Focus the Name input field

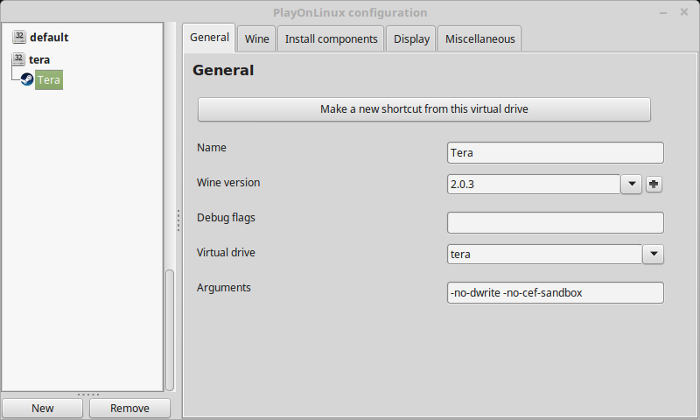pyautogui.click(x=555, y=153)
